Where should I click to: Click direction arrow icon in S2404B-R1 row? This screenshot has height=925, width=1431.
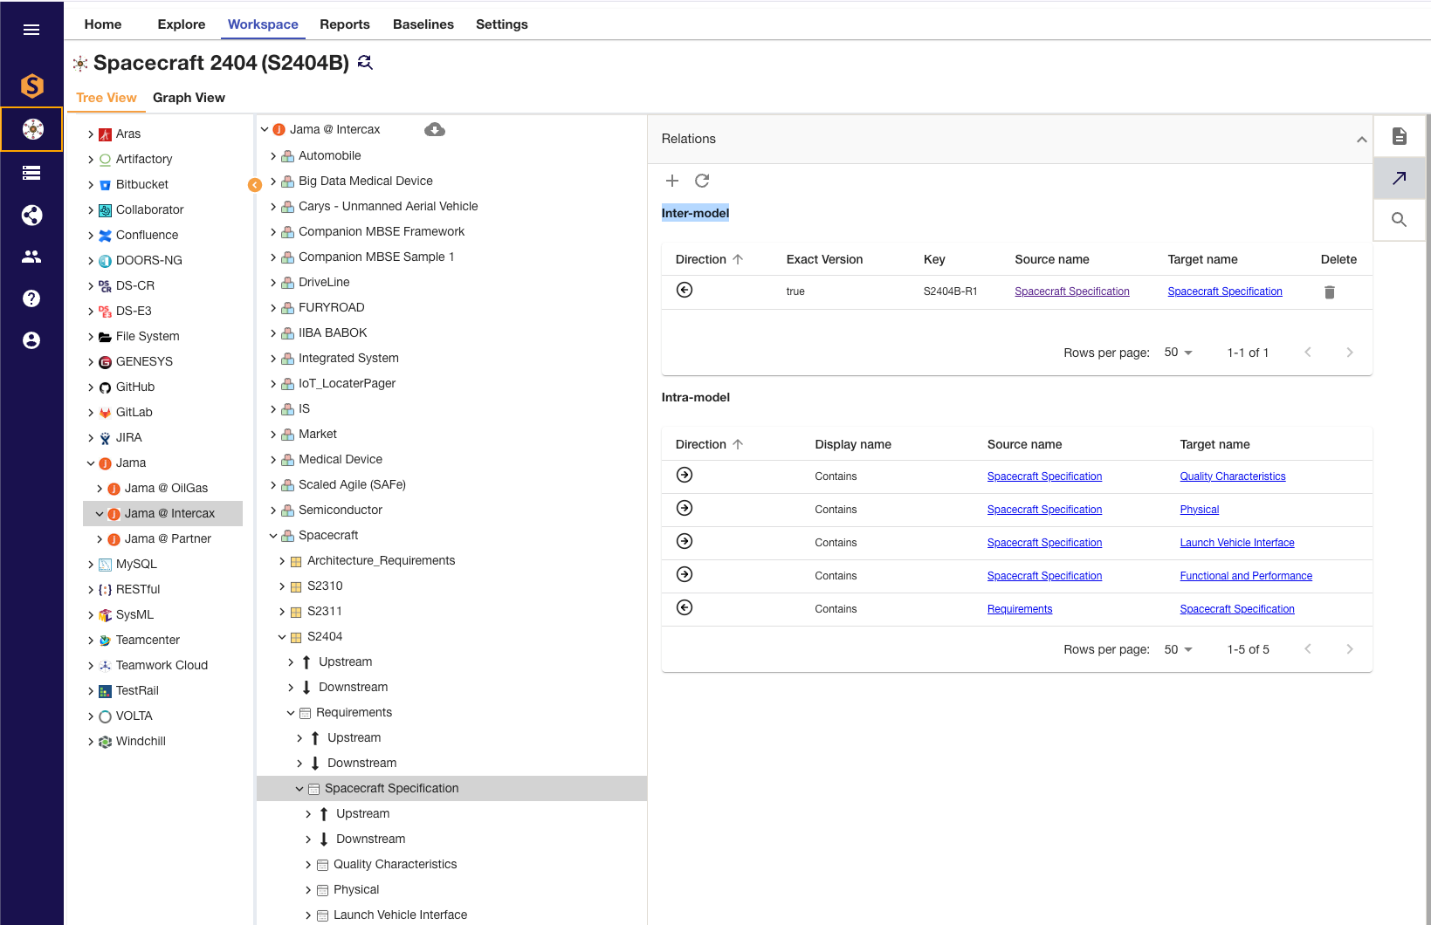685,290
